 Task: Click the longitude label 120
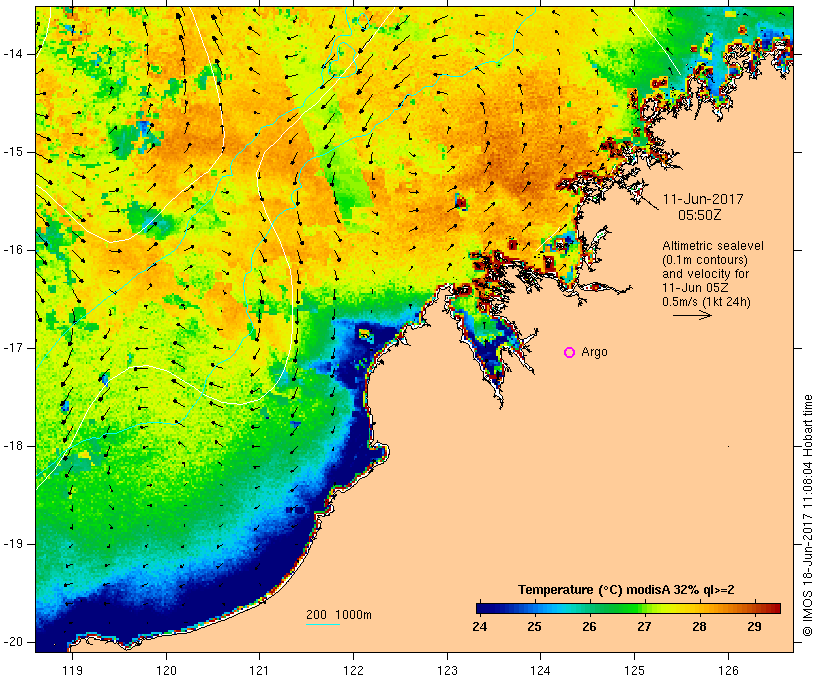tap(166, 670)
